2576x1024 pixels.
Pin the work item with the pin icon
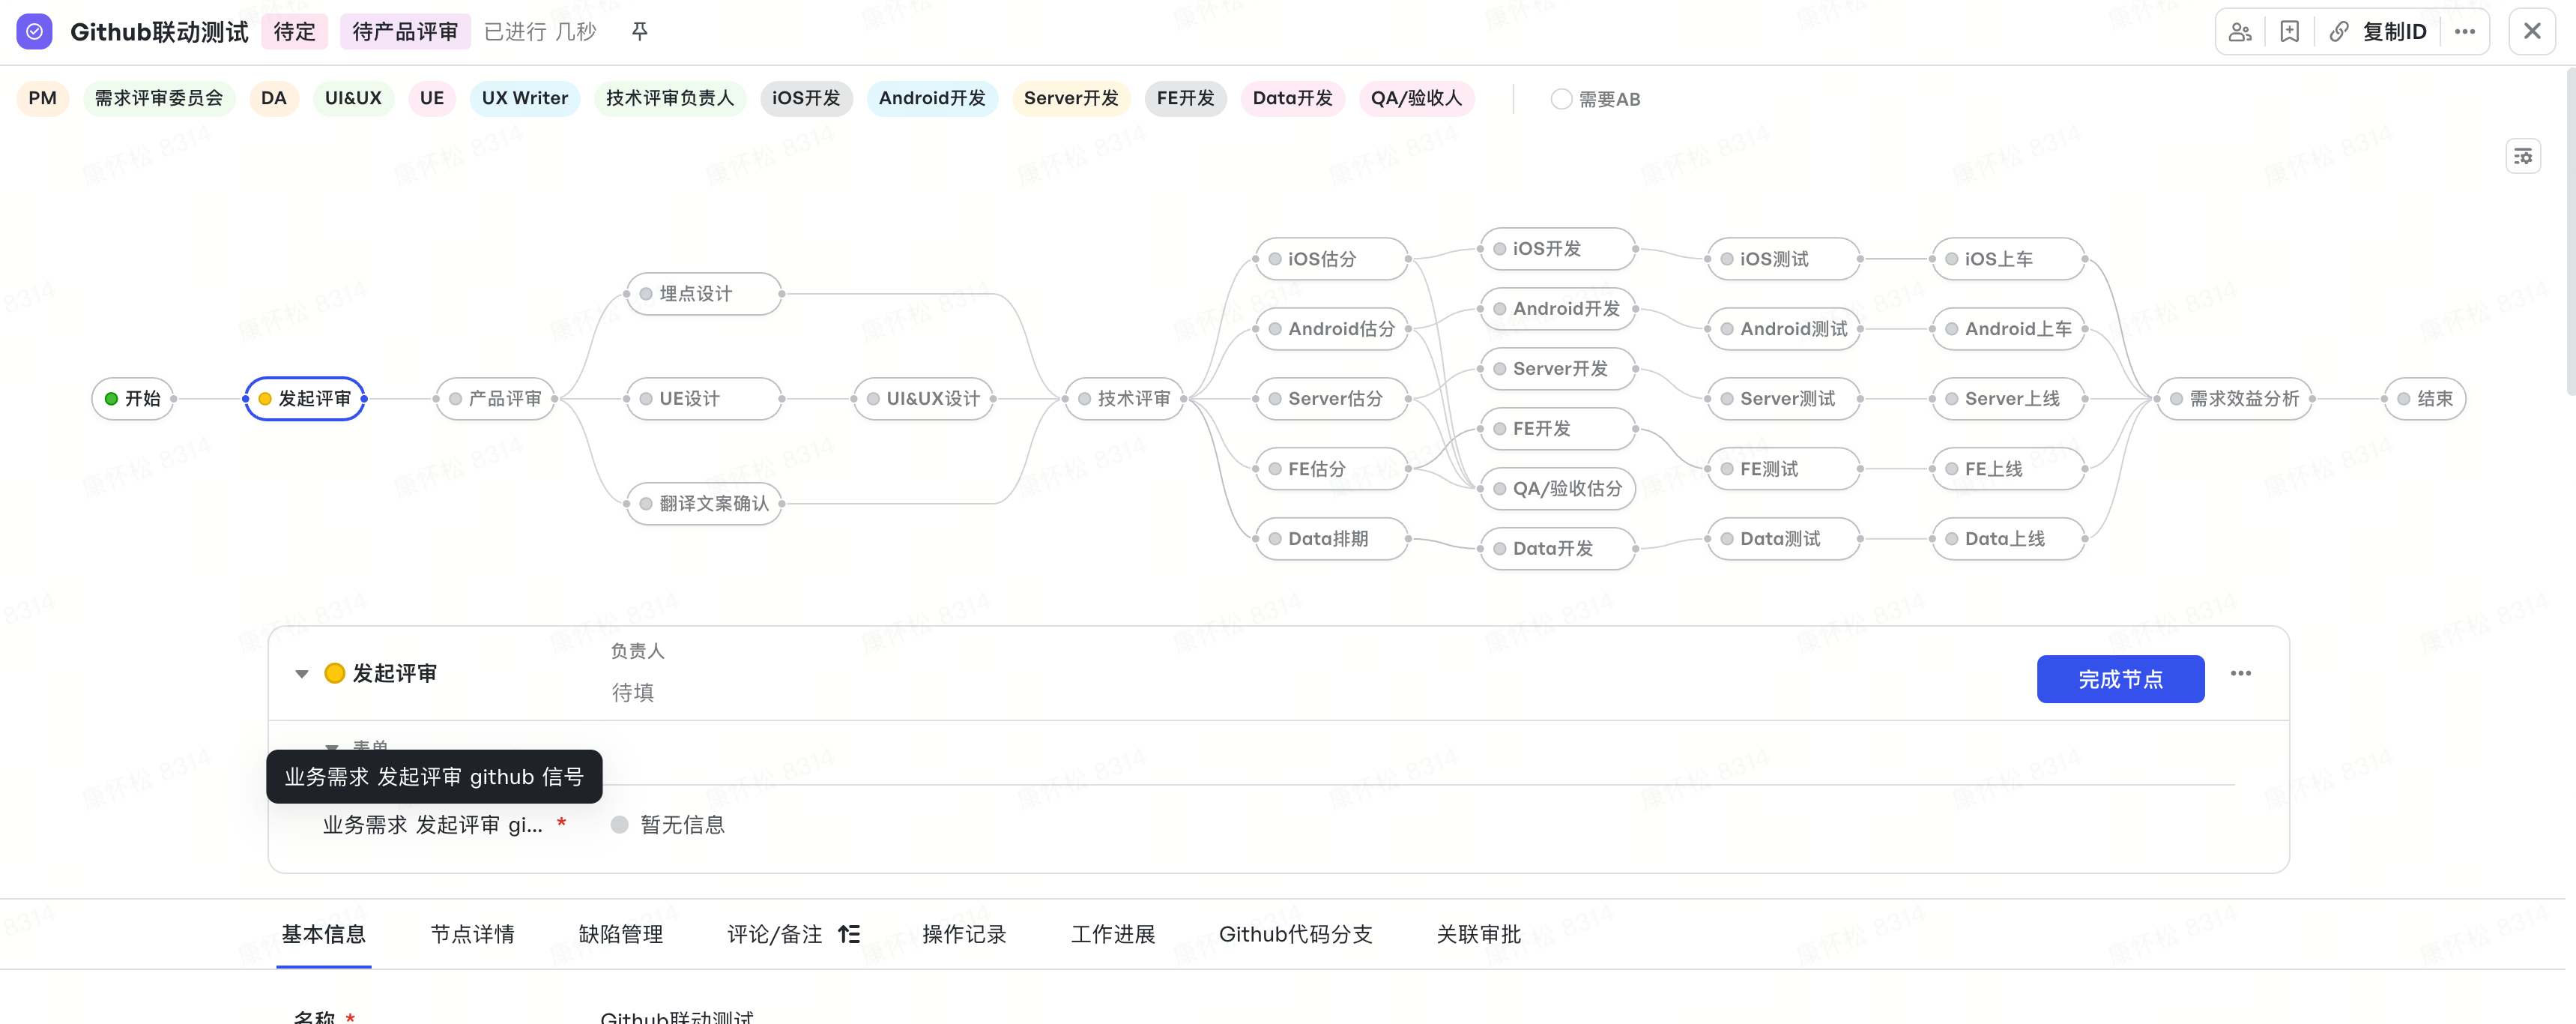coord(640,32)
